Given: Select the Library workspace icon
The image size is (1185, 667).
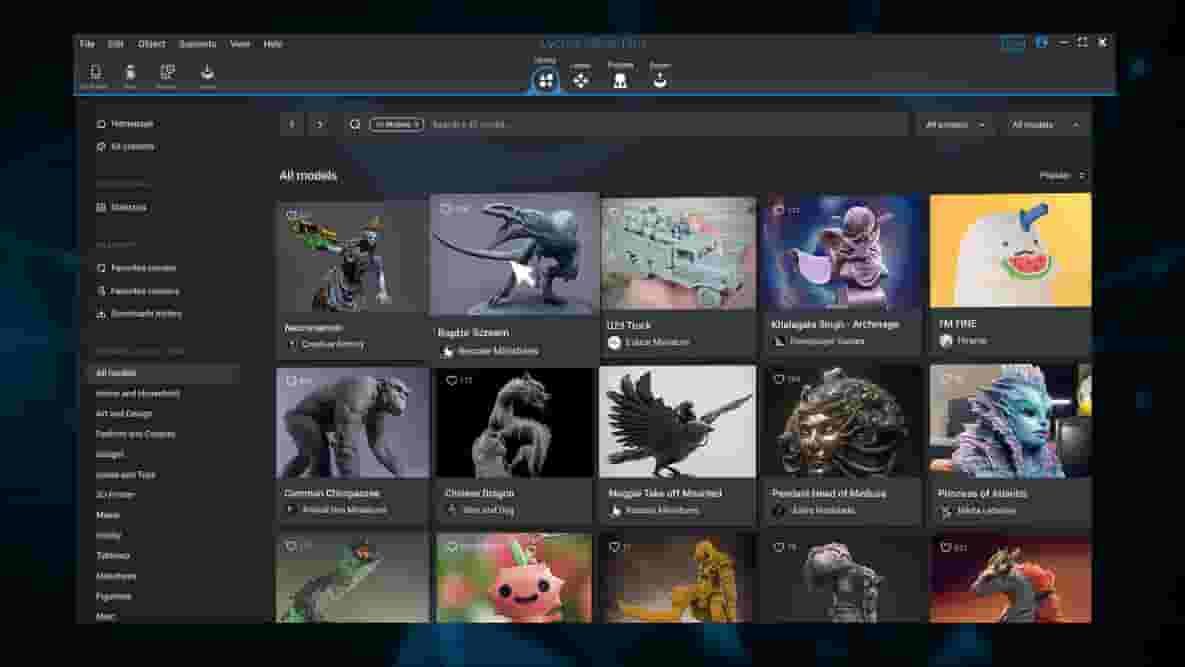Looking at the screenshot, I should click(545, 79).
